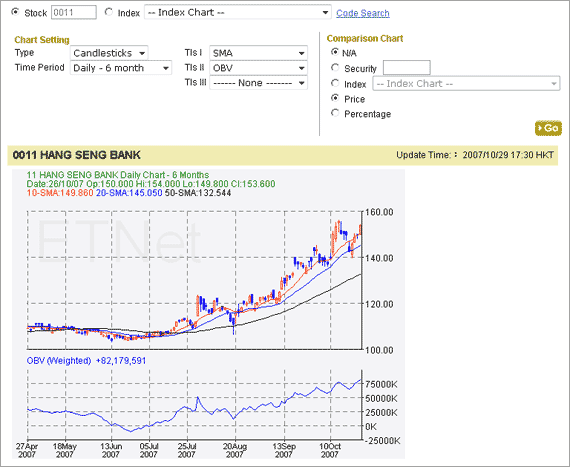Choose the Price radio option
570x467 pixels.
(x=335, y=98)
